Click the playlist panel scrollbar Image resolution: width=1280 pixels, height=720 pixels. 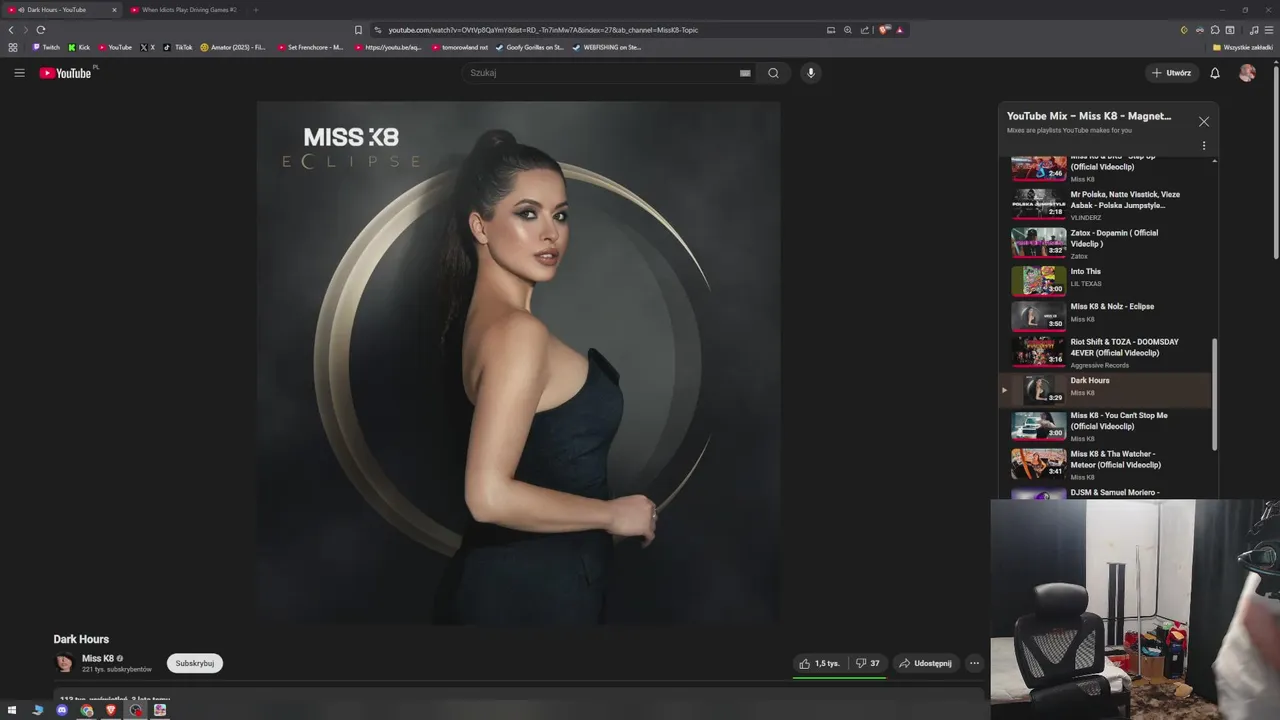pos(1216,395)
